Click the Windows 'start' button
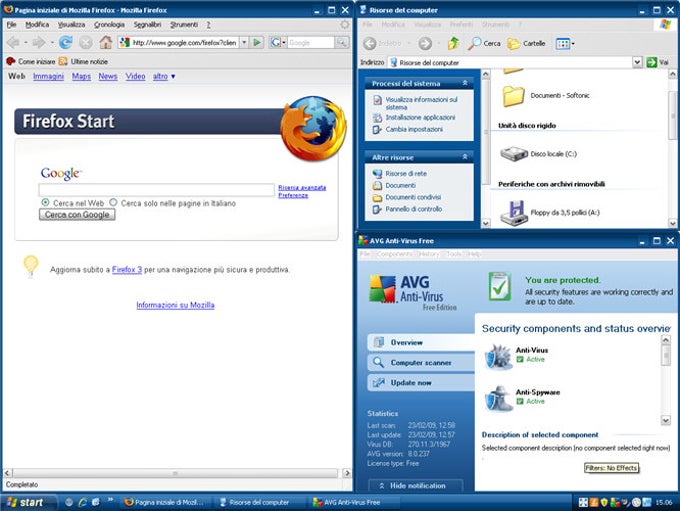 tap(29, 502)
